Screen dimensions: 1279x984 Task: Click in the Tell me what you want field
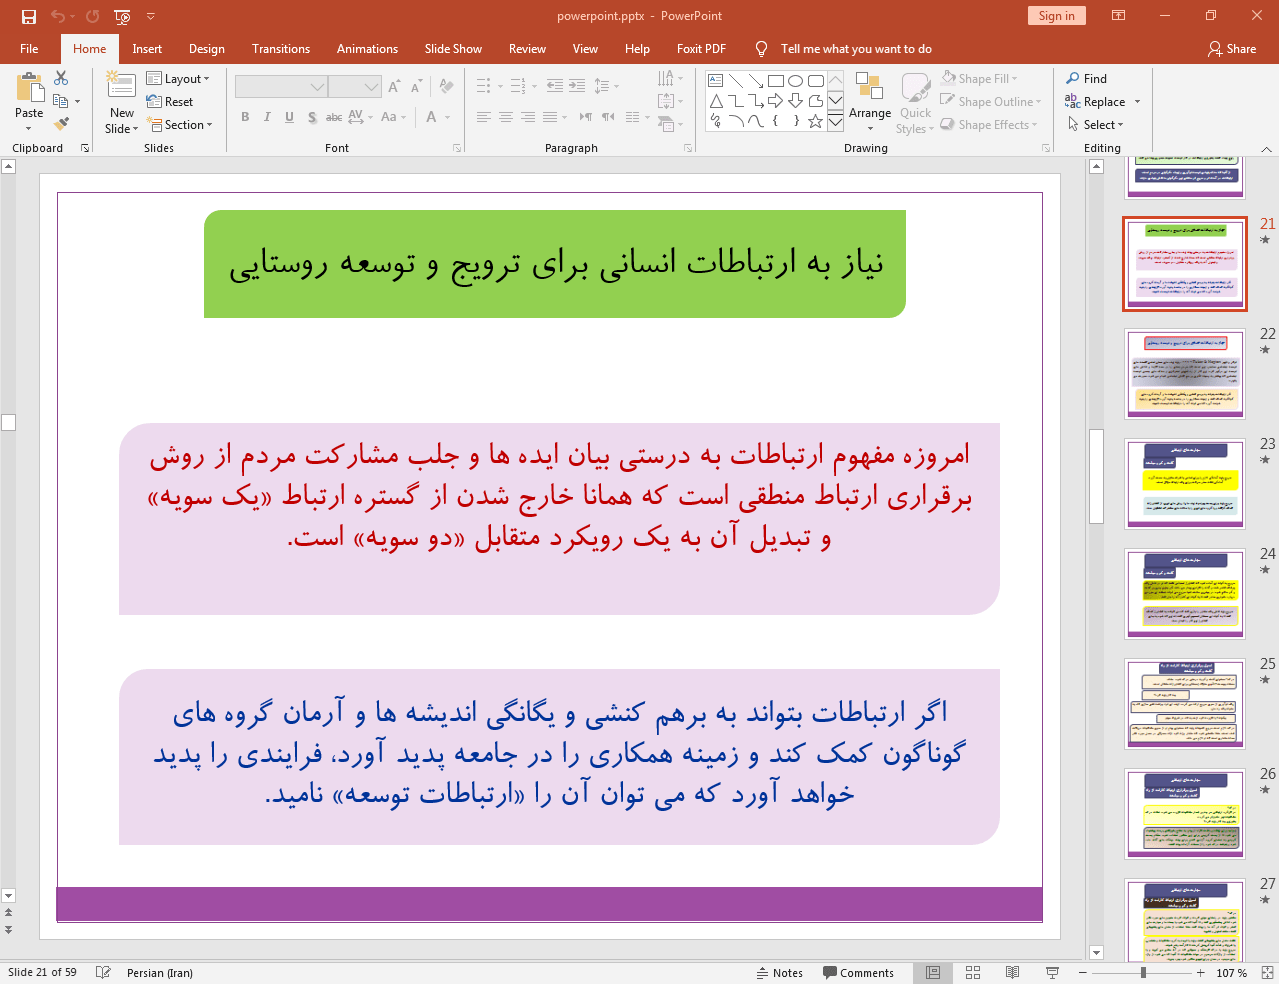856,48
